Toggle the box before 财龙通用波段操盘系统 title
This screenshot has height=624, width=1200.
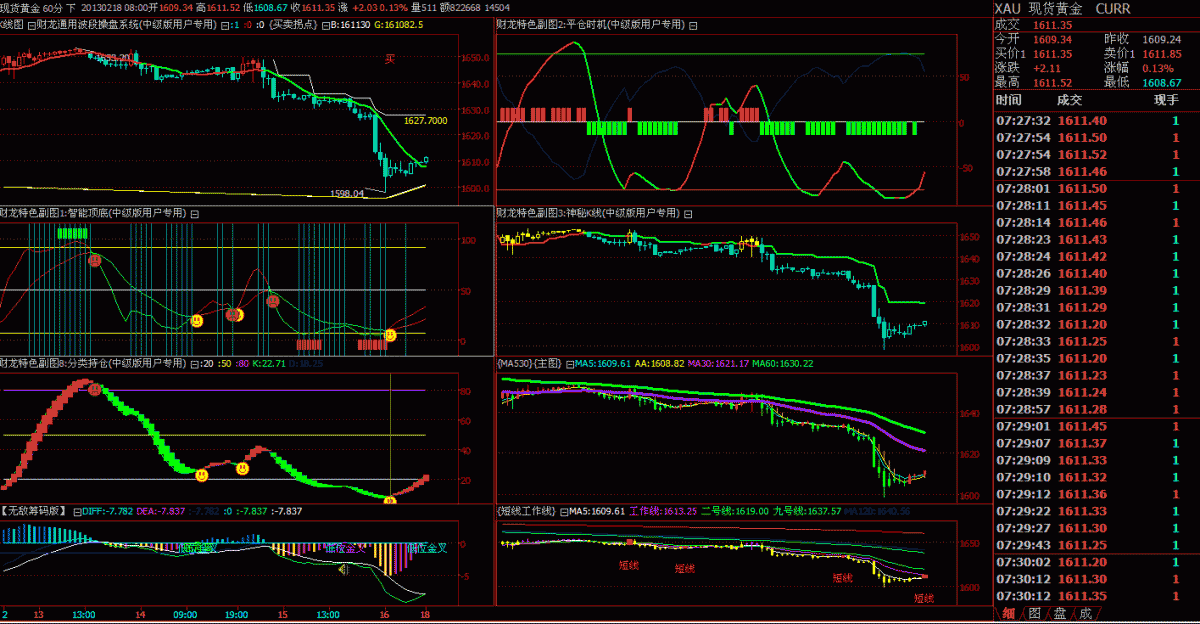click(x=33, y=24)
